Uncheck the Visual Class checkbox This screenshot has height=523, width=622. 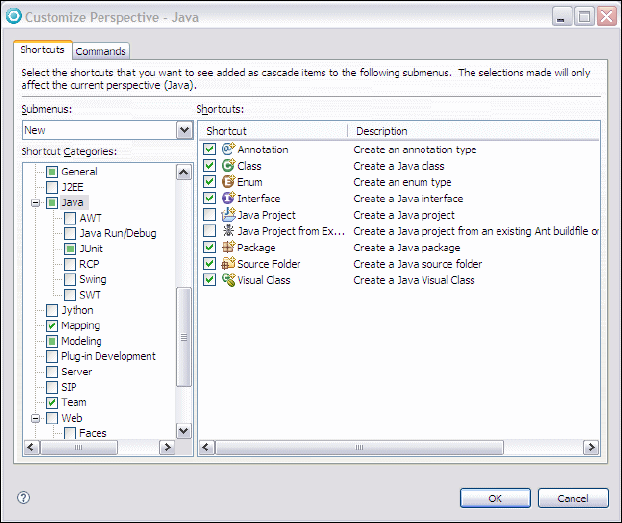209,280
